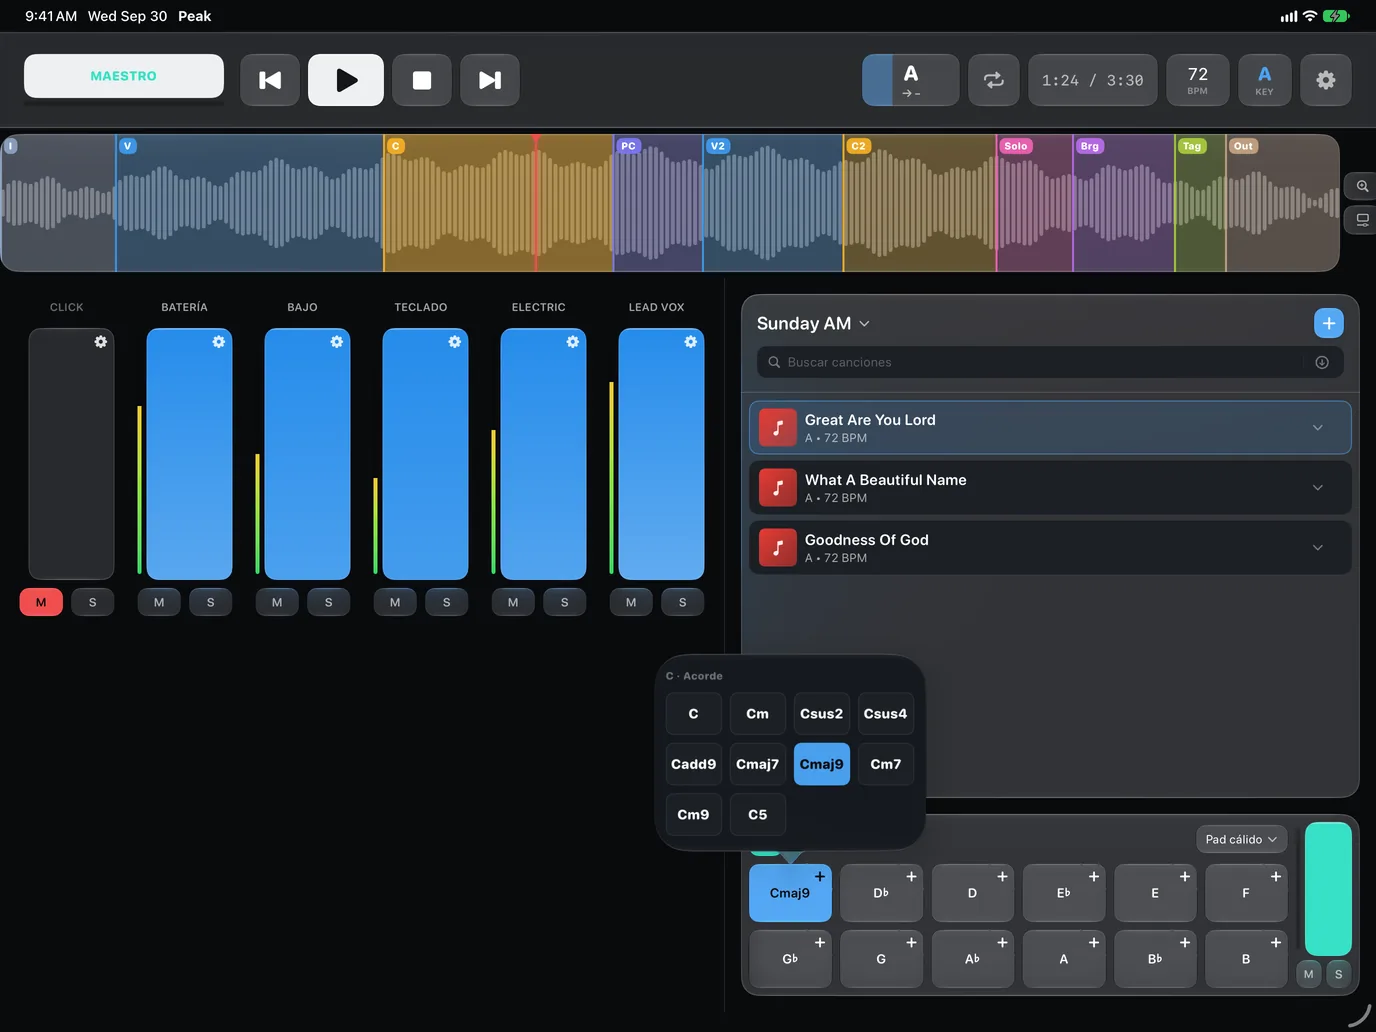Expand the Goodness Of God song
This screenshot has height=1032, width=1376.
point(1318,548)
